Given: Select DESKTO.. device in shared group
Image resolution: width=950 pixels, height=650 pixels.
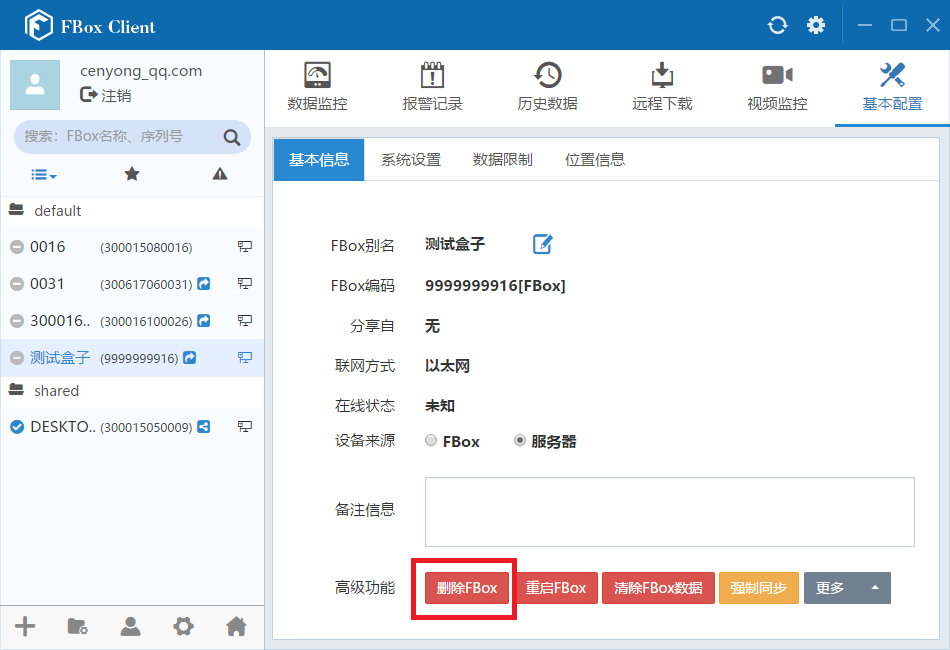Looking at the screenshot, I should (132, 427).
